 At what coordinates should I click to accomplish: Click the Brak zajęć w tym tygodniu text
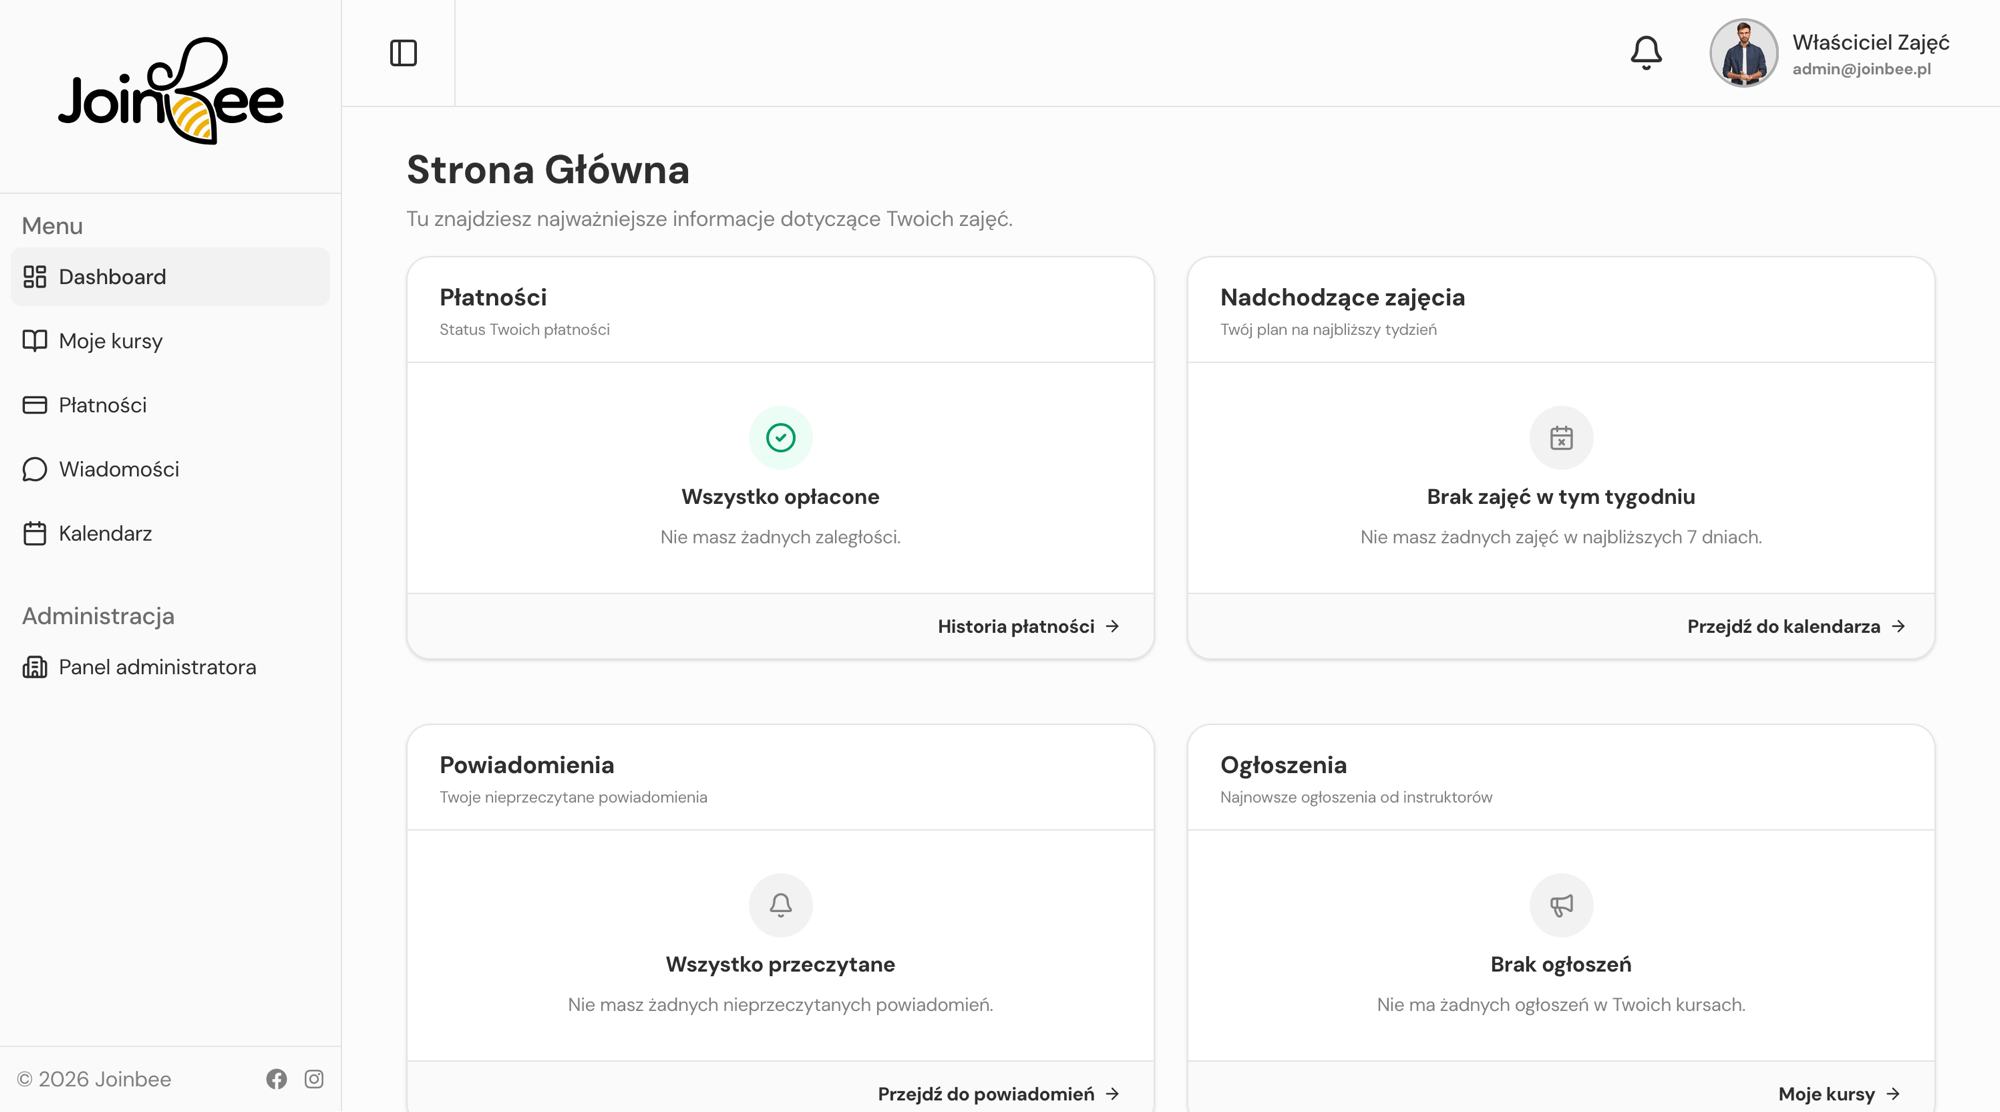1561,497
